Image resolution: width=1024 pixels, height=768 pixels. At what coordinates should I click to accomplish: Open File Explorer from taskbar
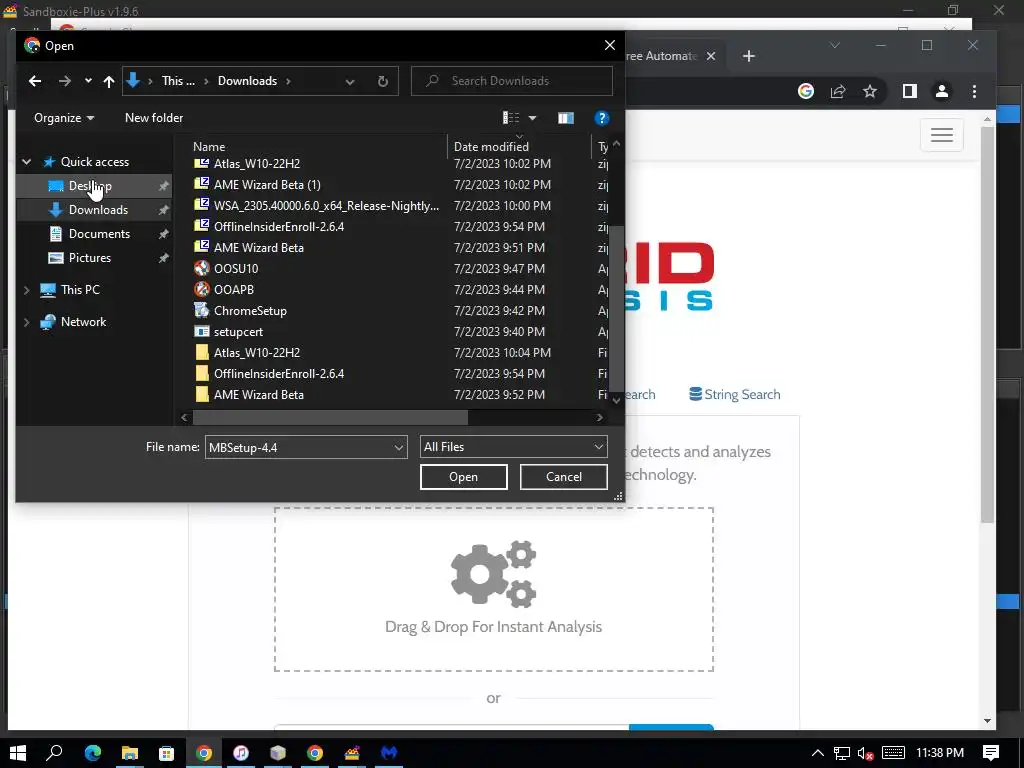click(130, 753)
